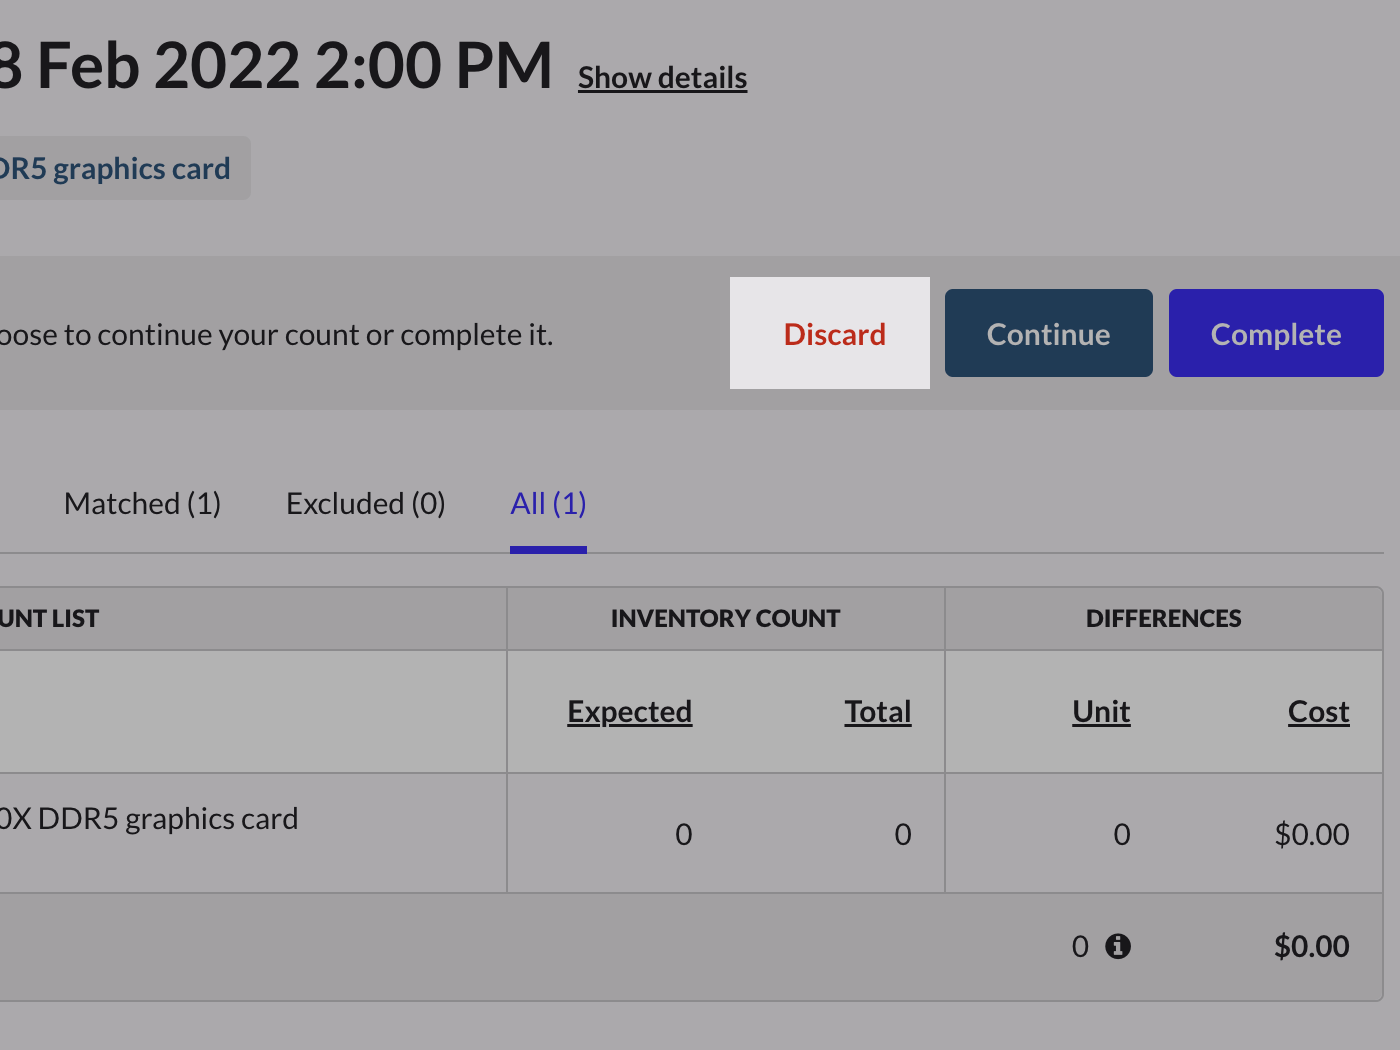The width and height of the screenshot is (1400, 1050).
Task: Sort by the Cost column header
Action: [x=1318, y=712]
